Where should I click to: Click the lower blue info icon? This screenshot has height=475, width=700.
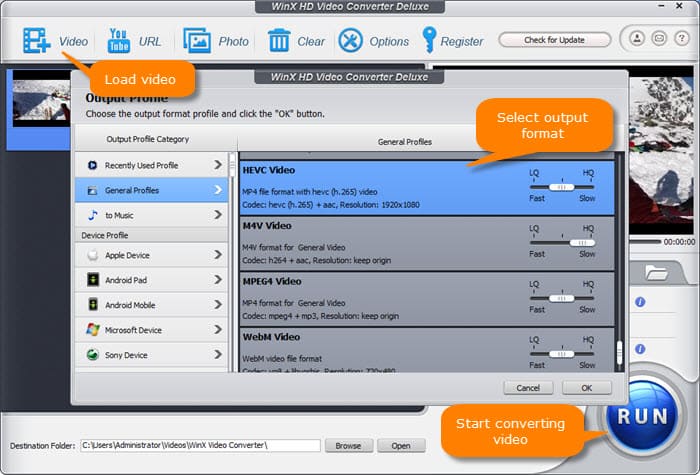click(640, 349)
